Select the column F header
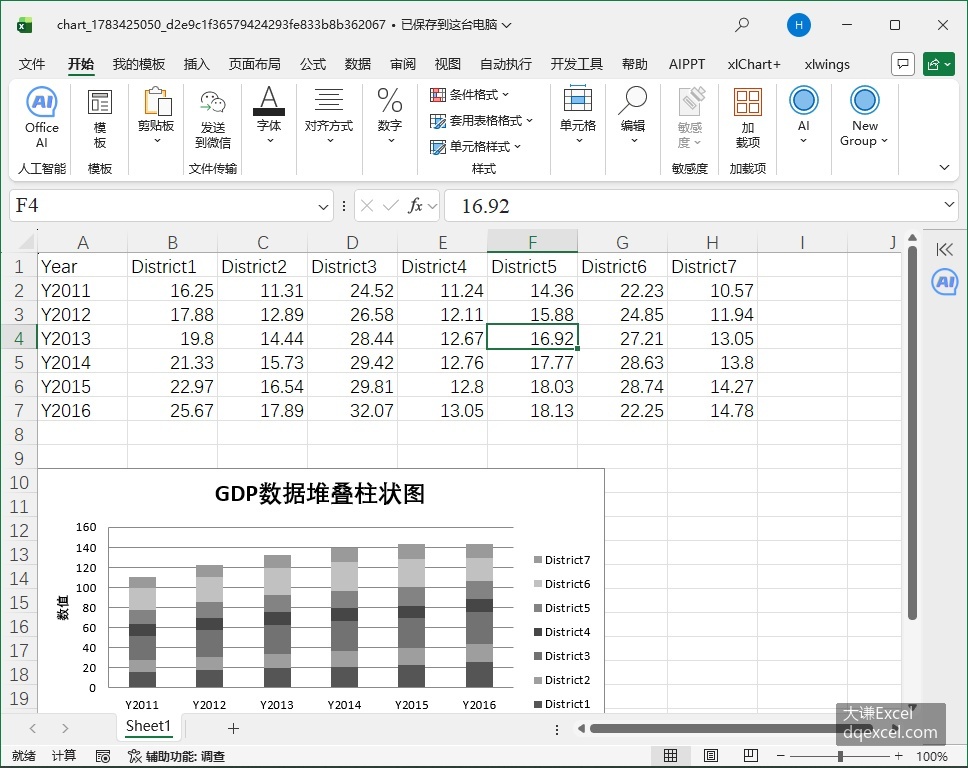The image size is (968, 768). pos(532,241)
